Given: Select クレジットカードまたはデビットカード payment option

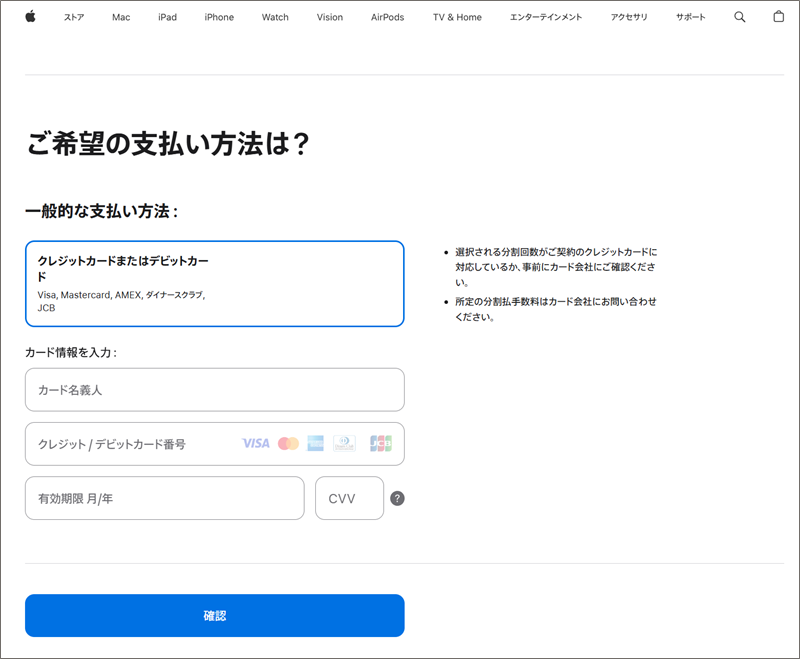Looking at the screenshot, I should (x=214, y=283).
